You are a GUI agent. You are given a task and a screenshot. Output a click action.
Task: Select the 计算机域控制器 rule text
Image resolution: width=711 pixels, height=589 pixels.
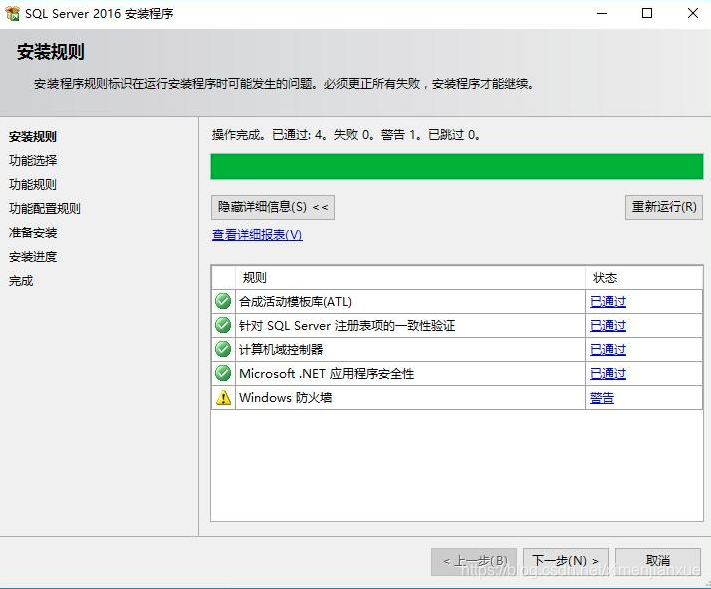click(281, 350)
